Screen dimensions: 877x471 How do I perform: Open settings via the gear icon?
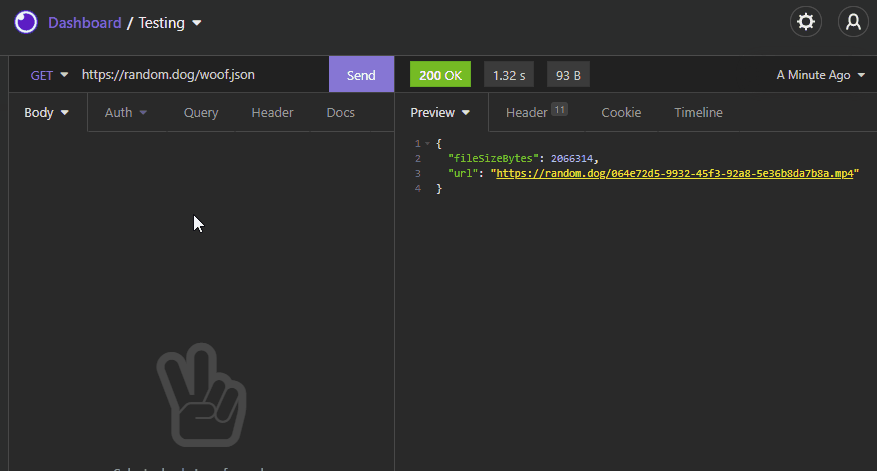click(x=805, y=22)
